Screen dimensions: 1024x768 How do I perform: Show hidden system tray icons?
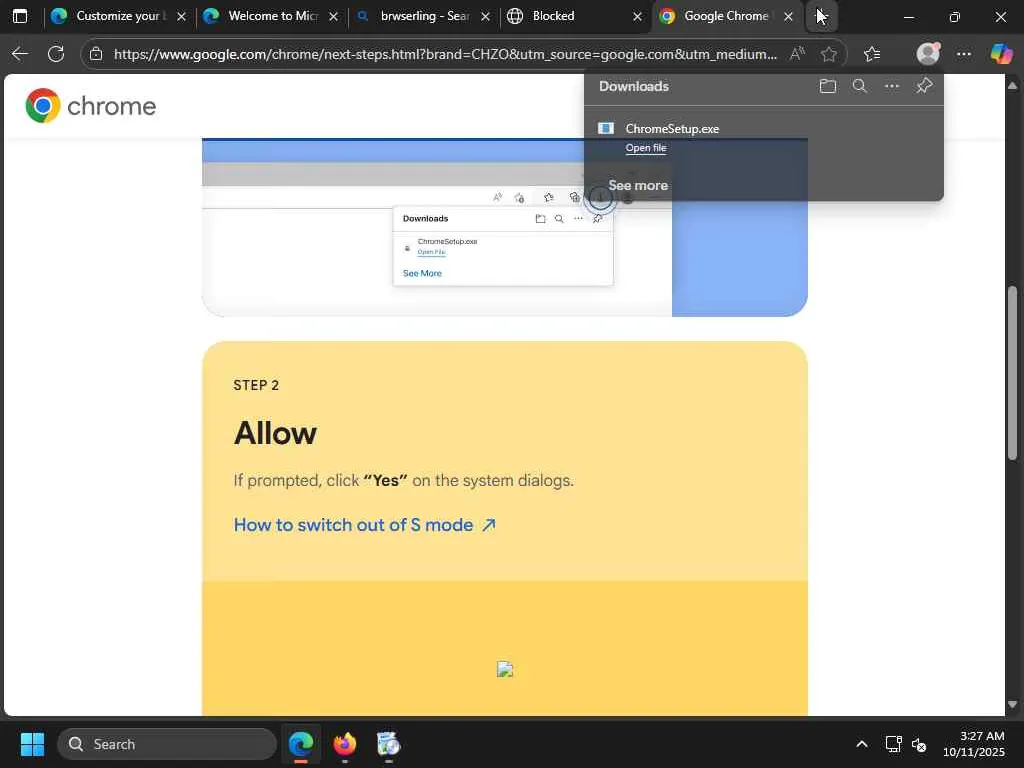pyautogui.click(x=861, y=744)
